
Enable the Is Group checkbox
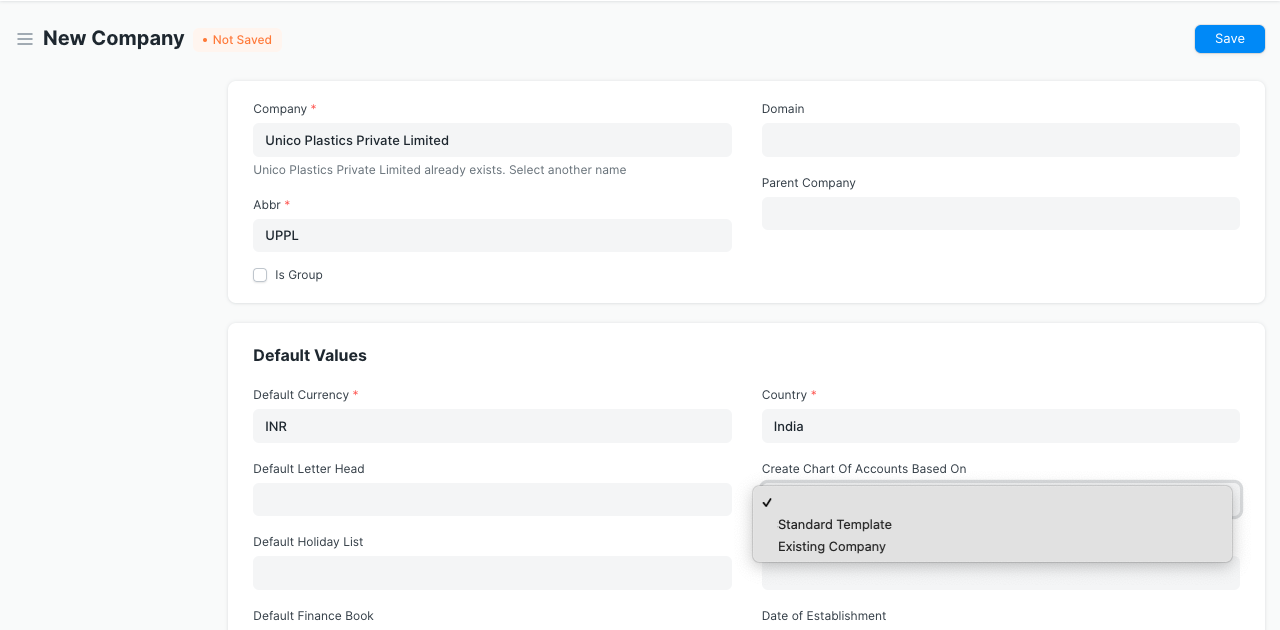(x=260, y=275)
